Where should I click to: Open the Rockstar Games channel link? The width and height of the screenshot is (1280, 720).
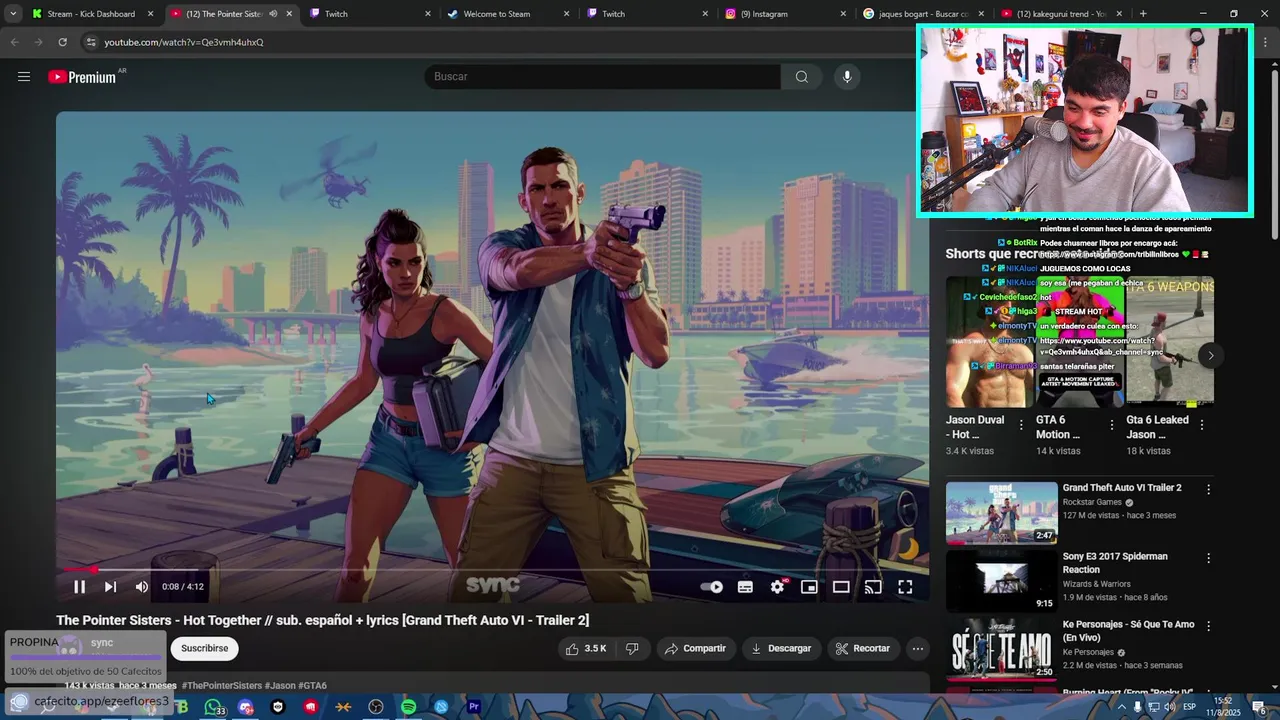click(1092, 502)
